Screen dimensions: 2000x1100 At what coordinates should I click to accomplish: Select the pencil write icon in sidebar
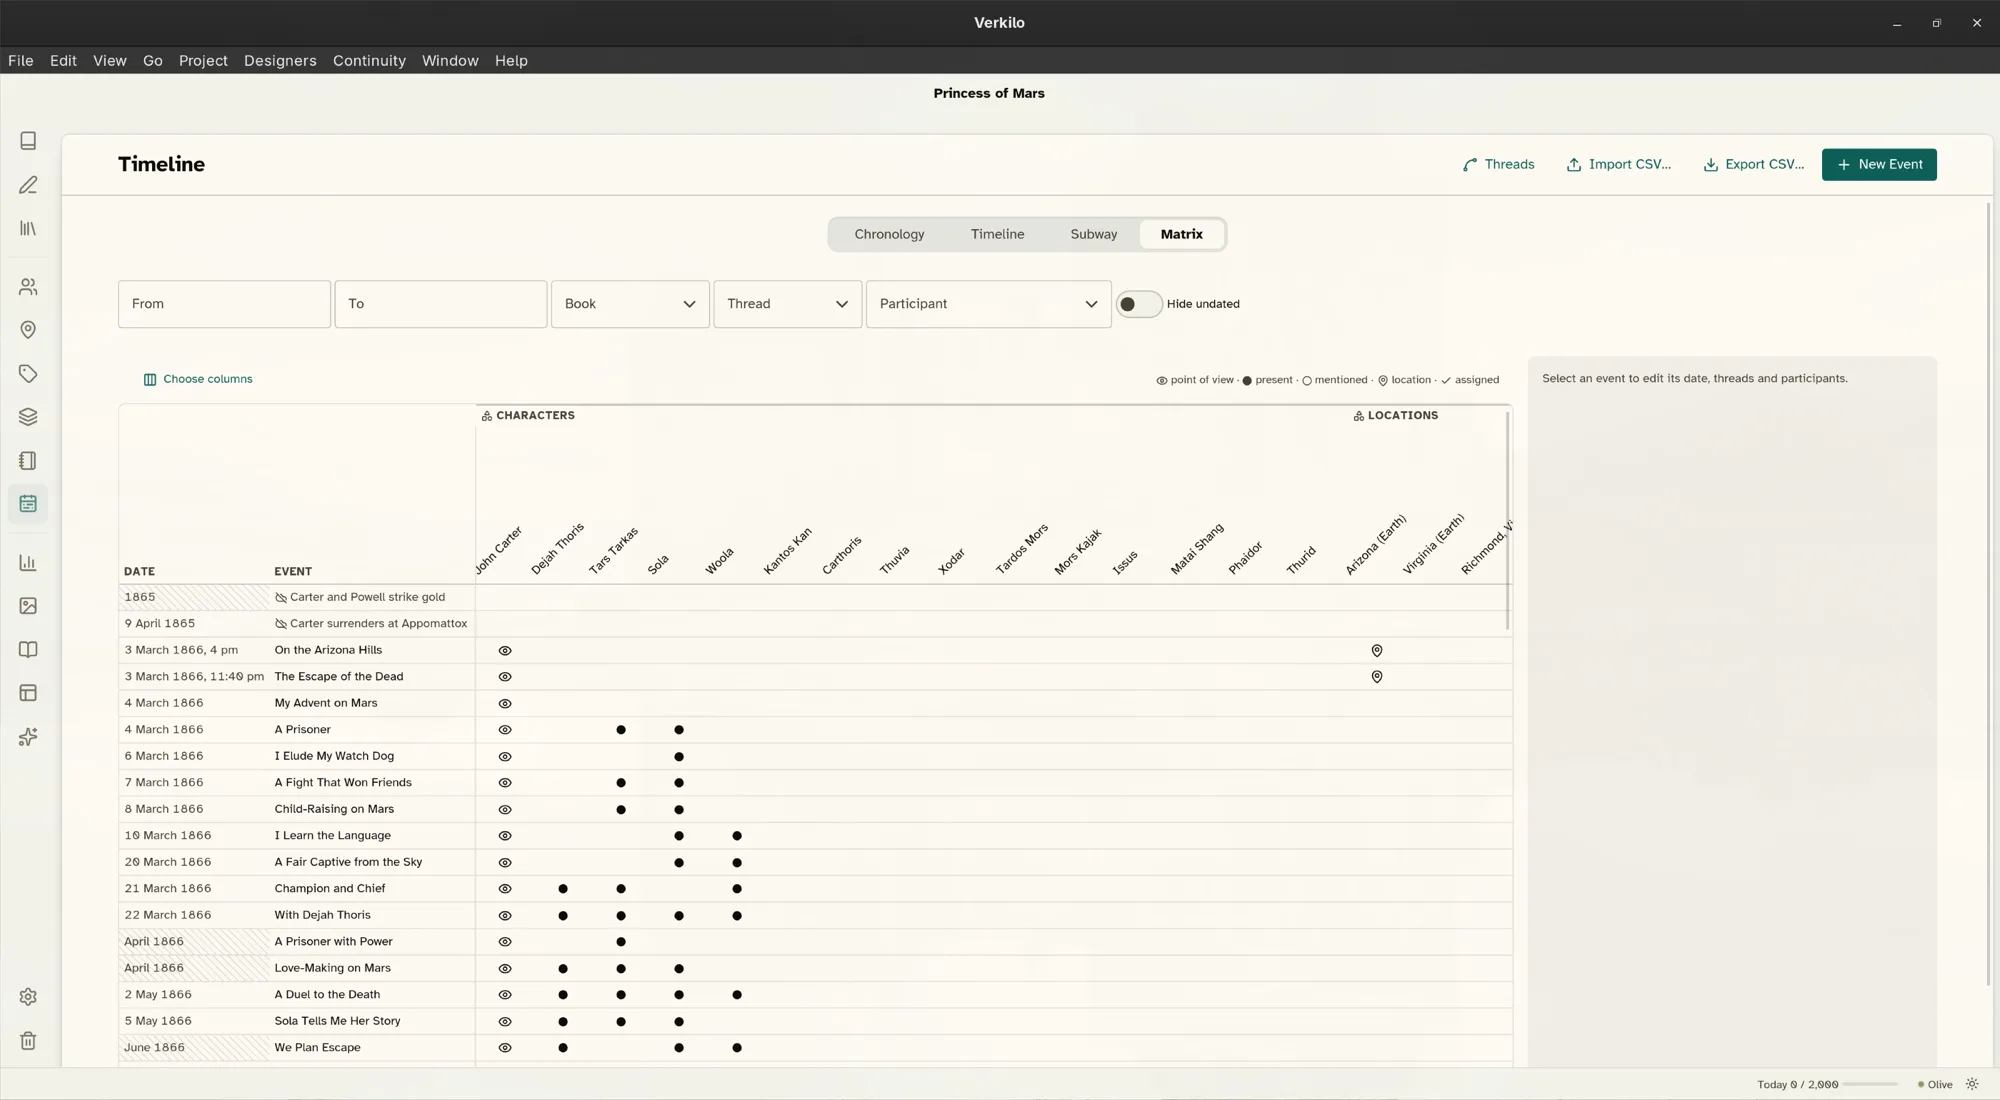[x=28, y=185]
